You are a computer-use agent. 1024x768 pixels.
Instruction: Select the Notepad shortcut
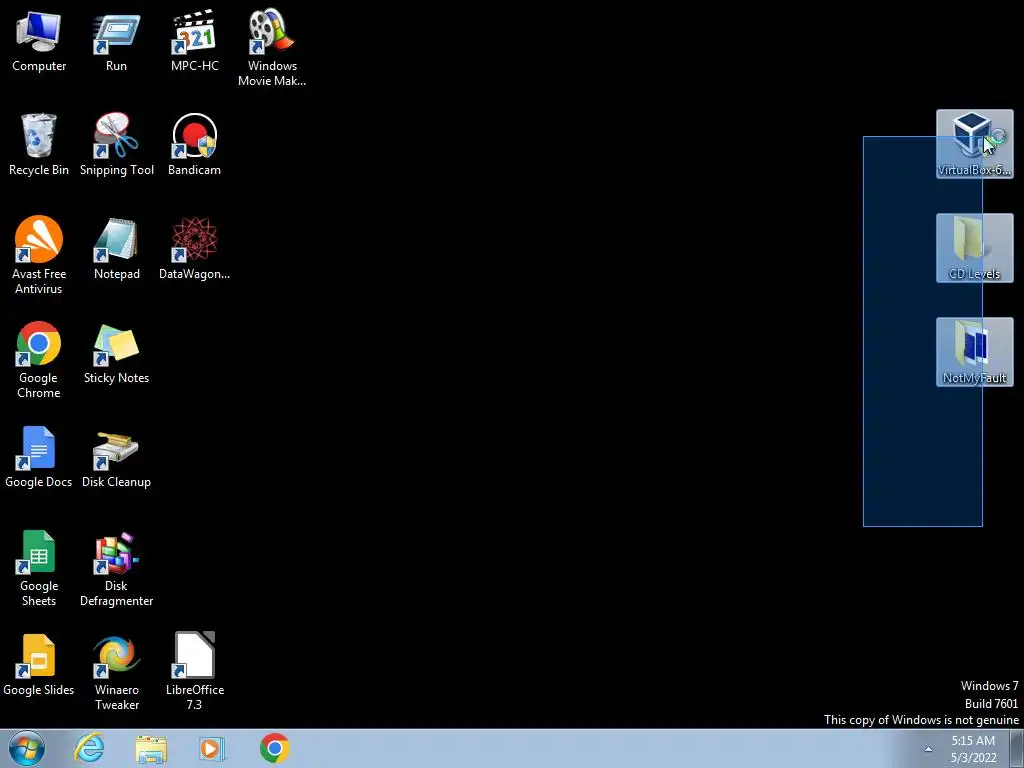click(x=116, y=249)
